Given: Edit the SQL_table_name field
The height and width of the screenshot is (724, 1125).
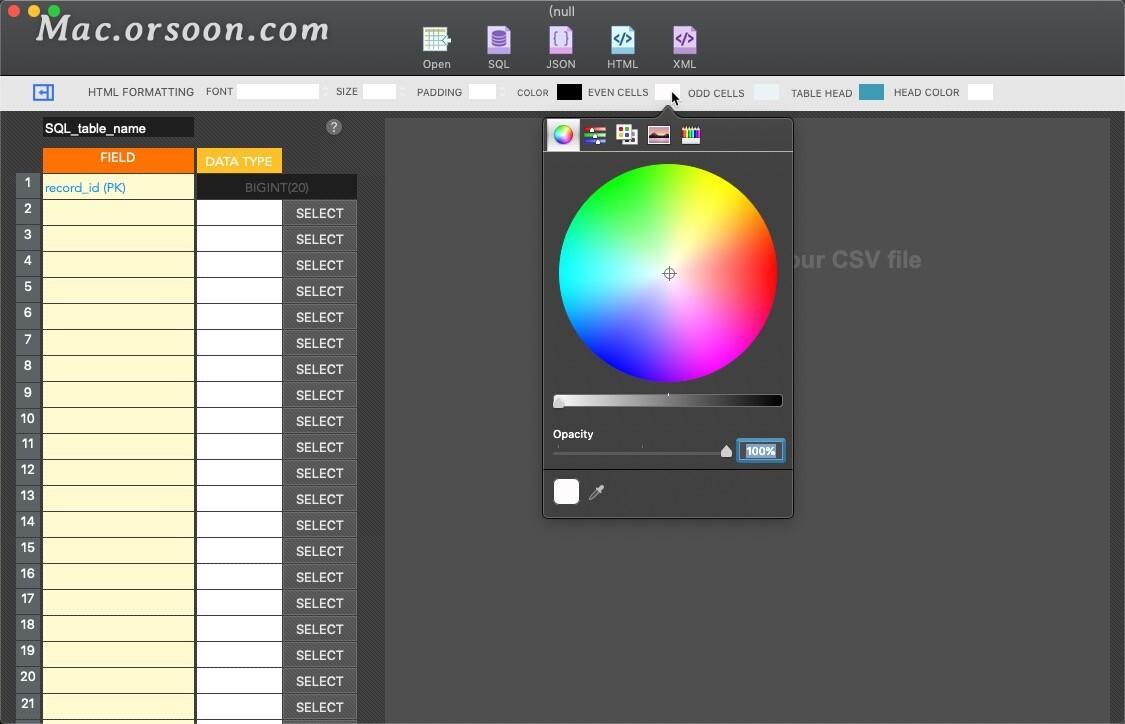Looking at the screenshot, I should (118, 128).
